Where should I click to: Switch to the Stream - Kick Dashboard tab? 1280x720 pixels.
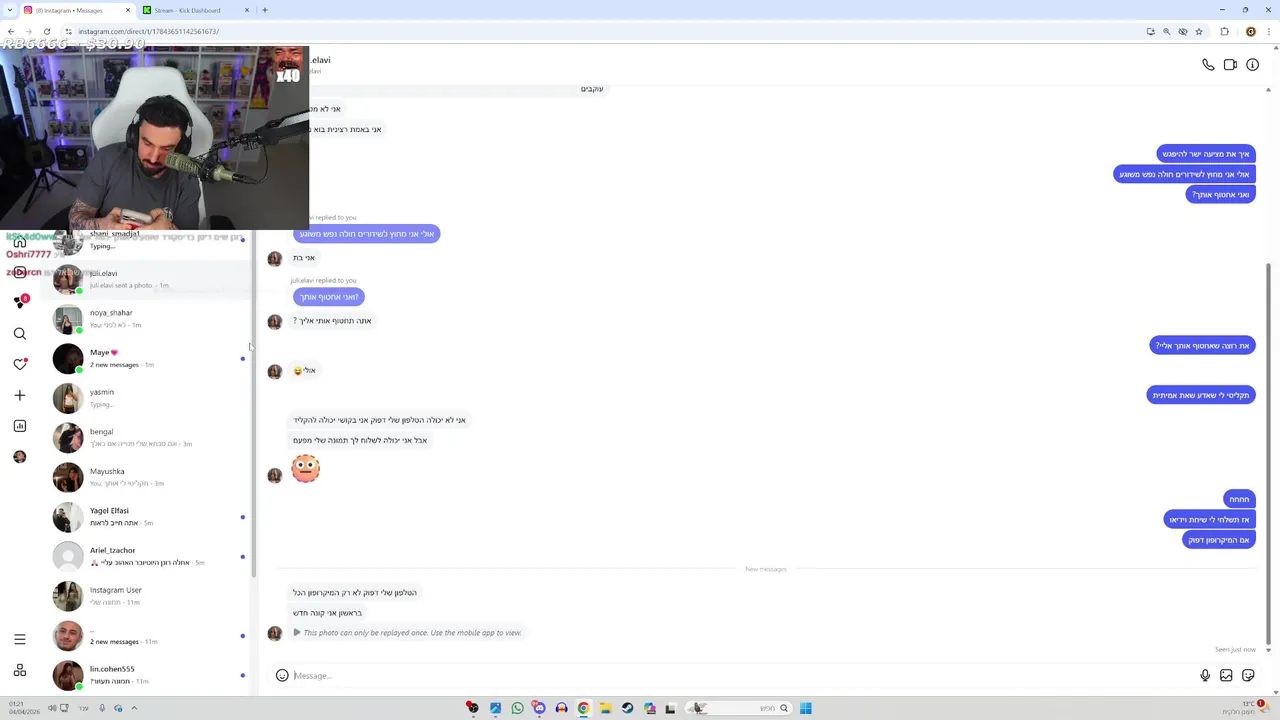pyautogui.click(x=195, y=10)
